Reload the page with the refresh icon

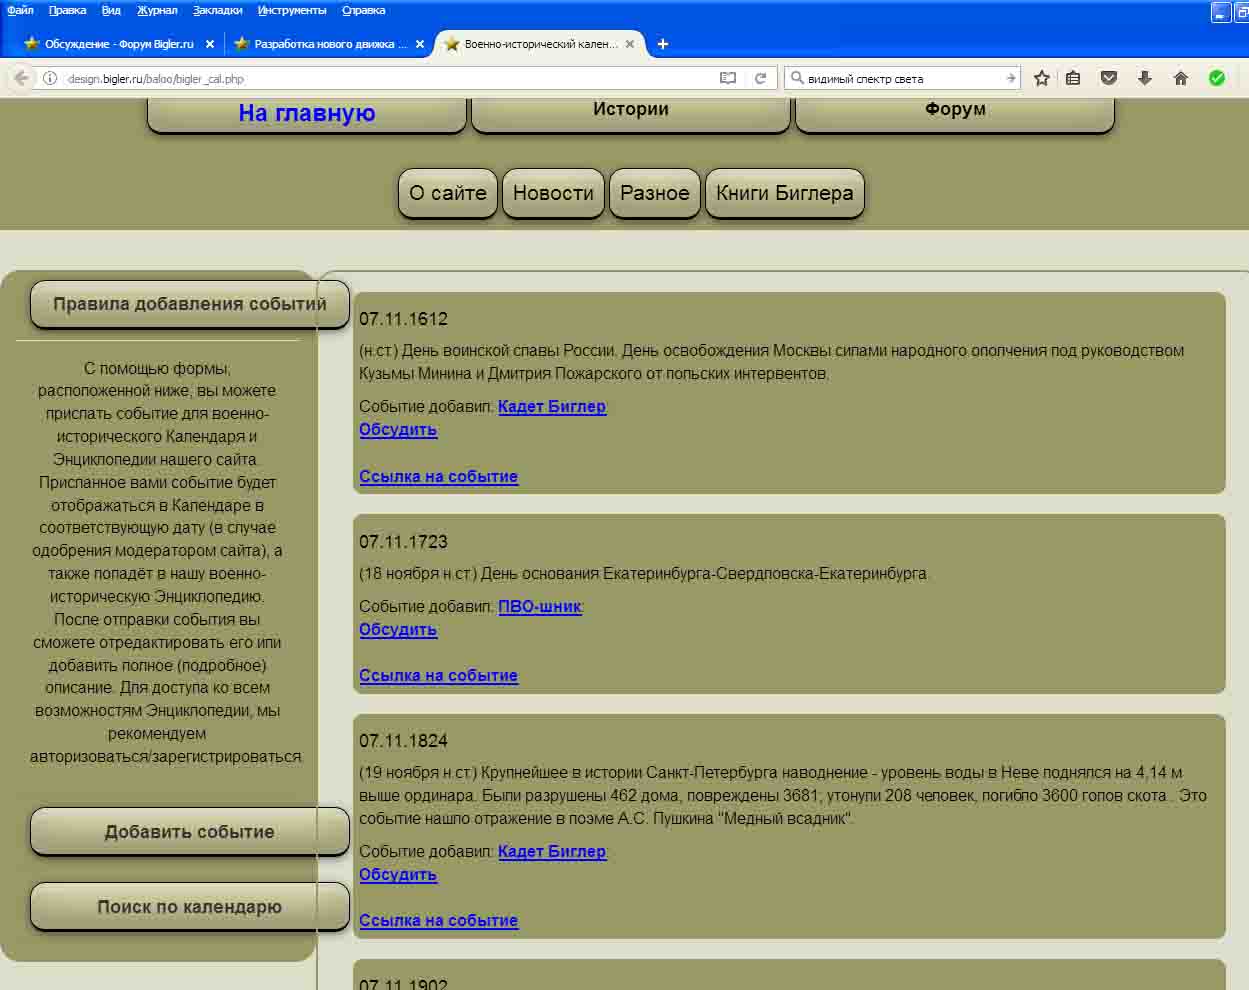coord(760,78)
